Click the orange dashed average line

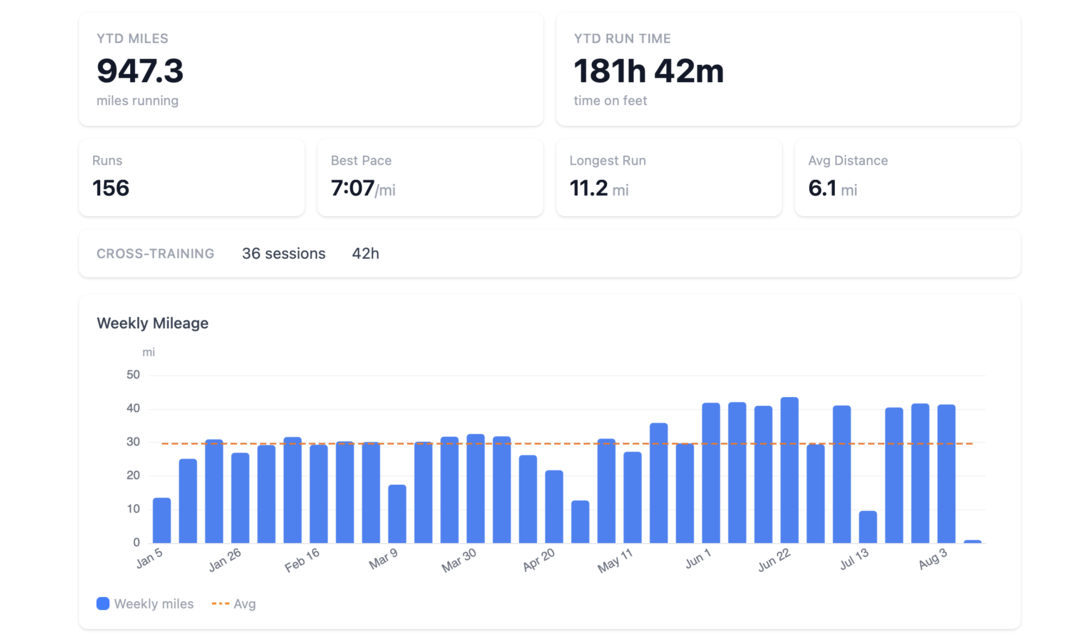(567, 444)
